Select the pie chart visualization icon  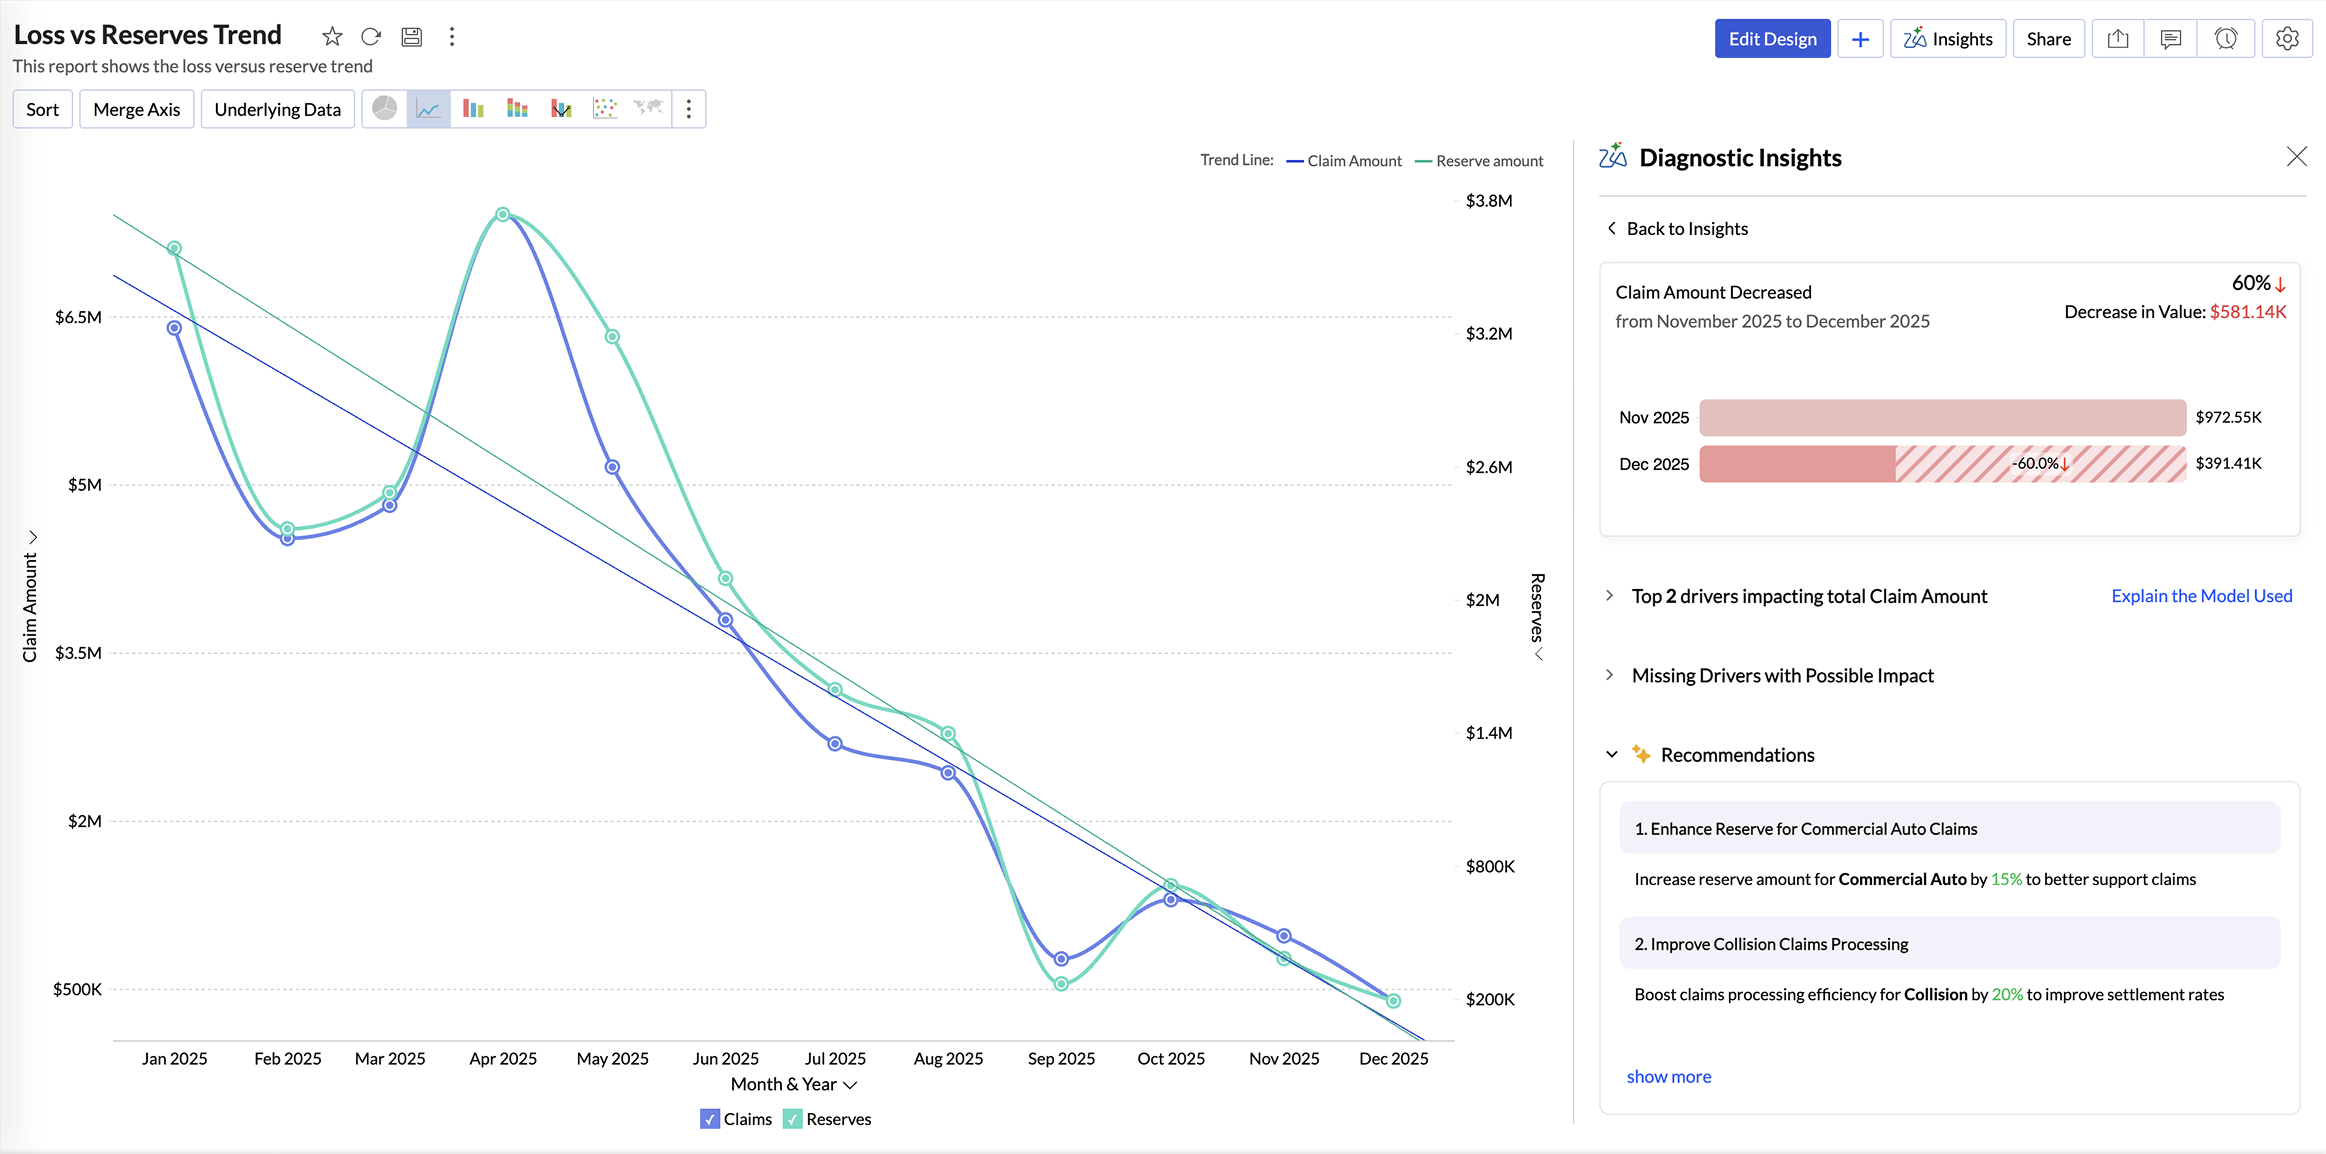[385, 108]
